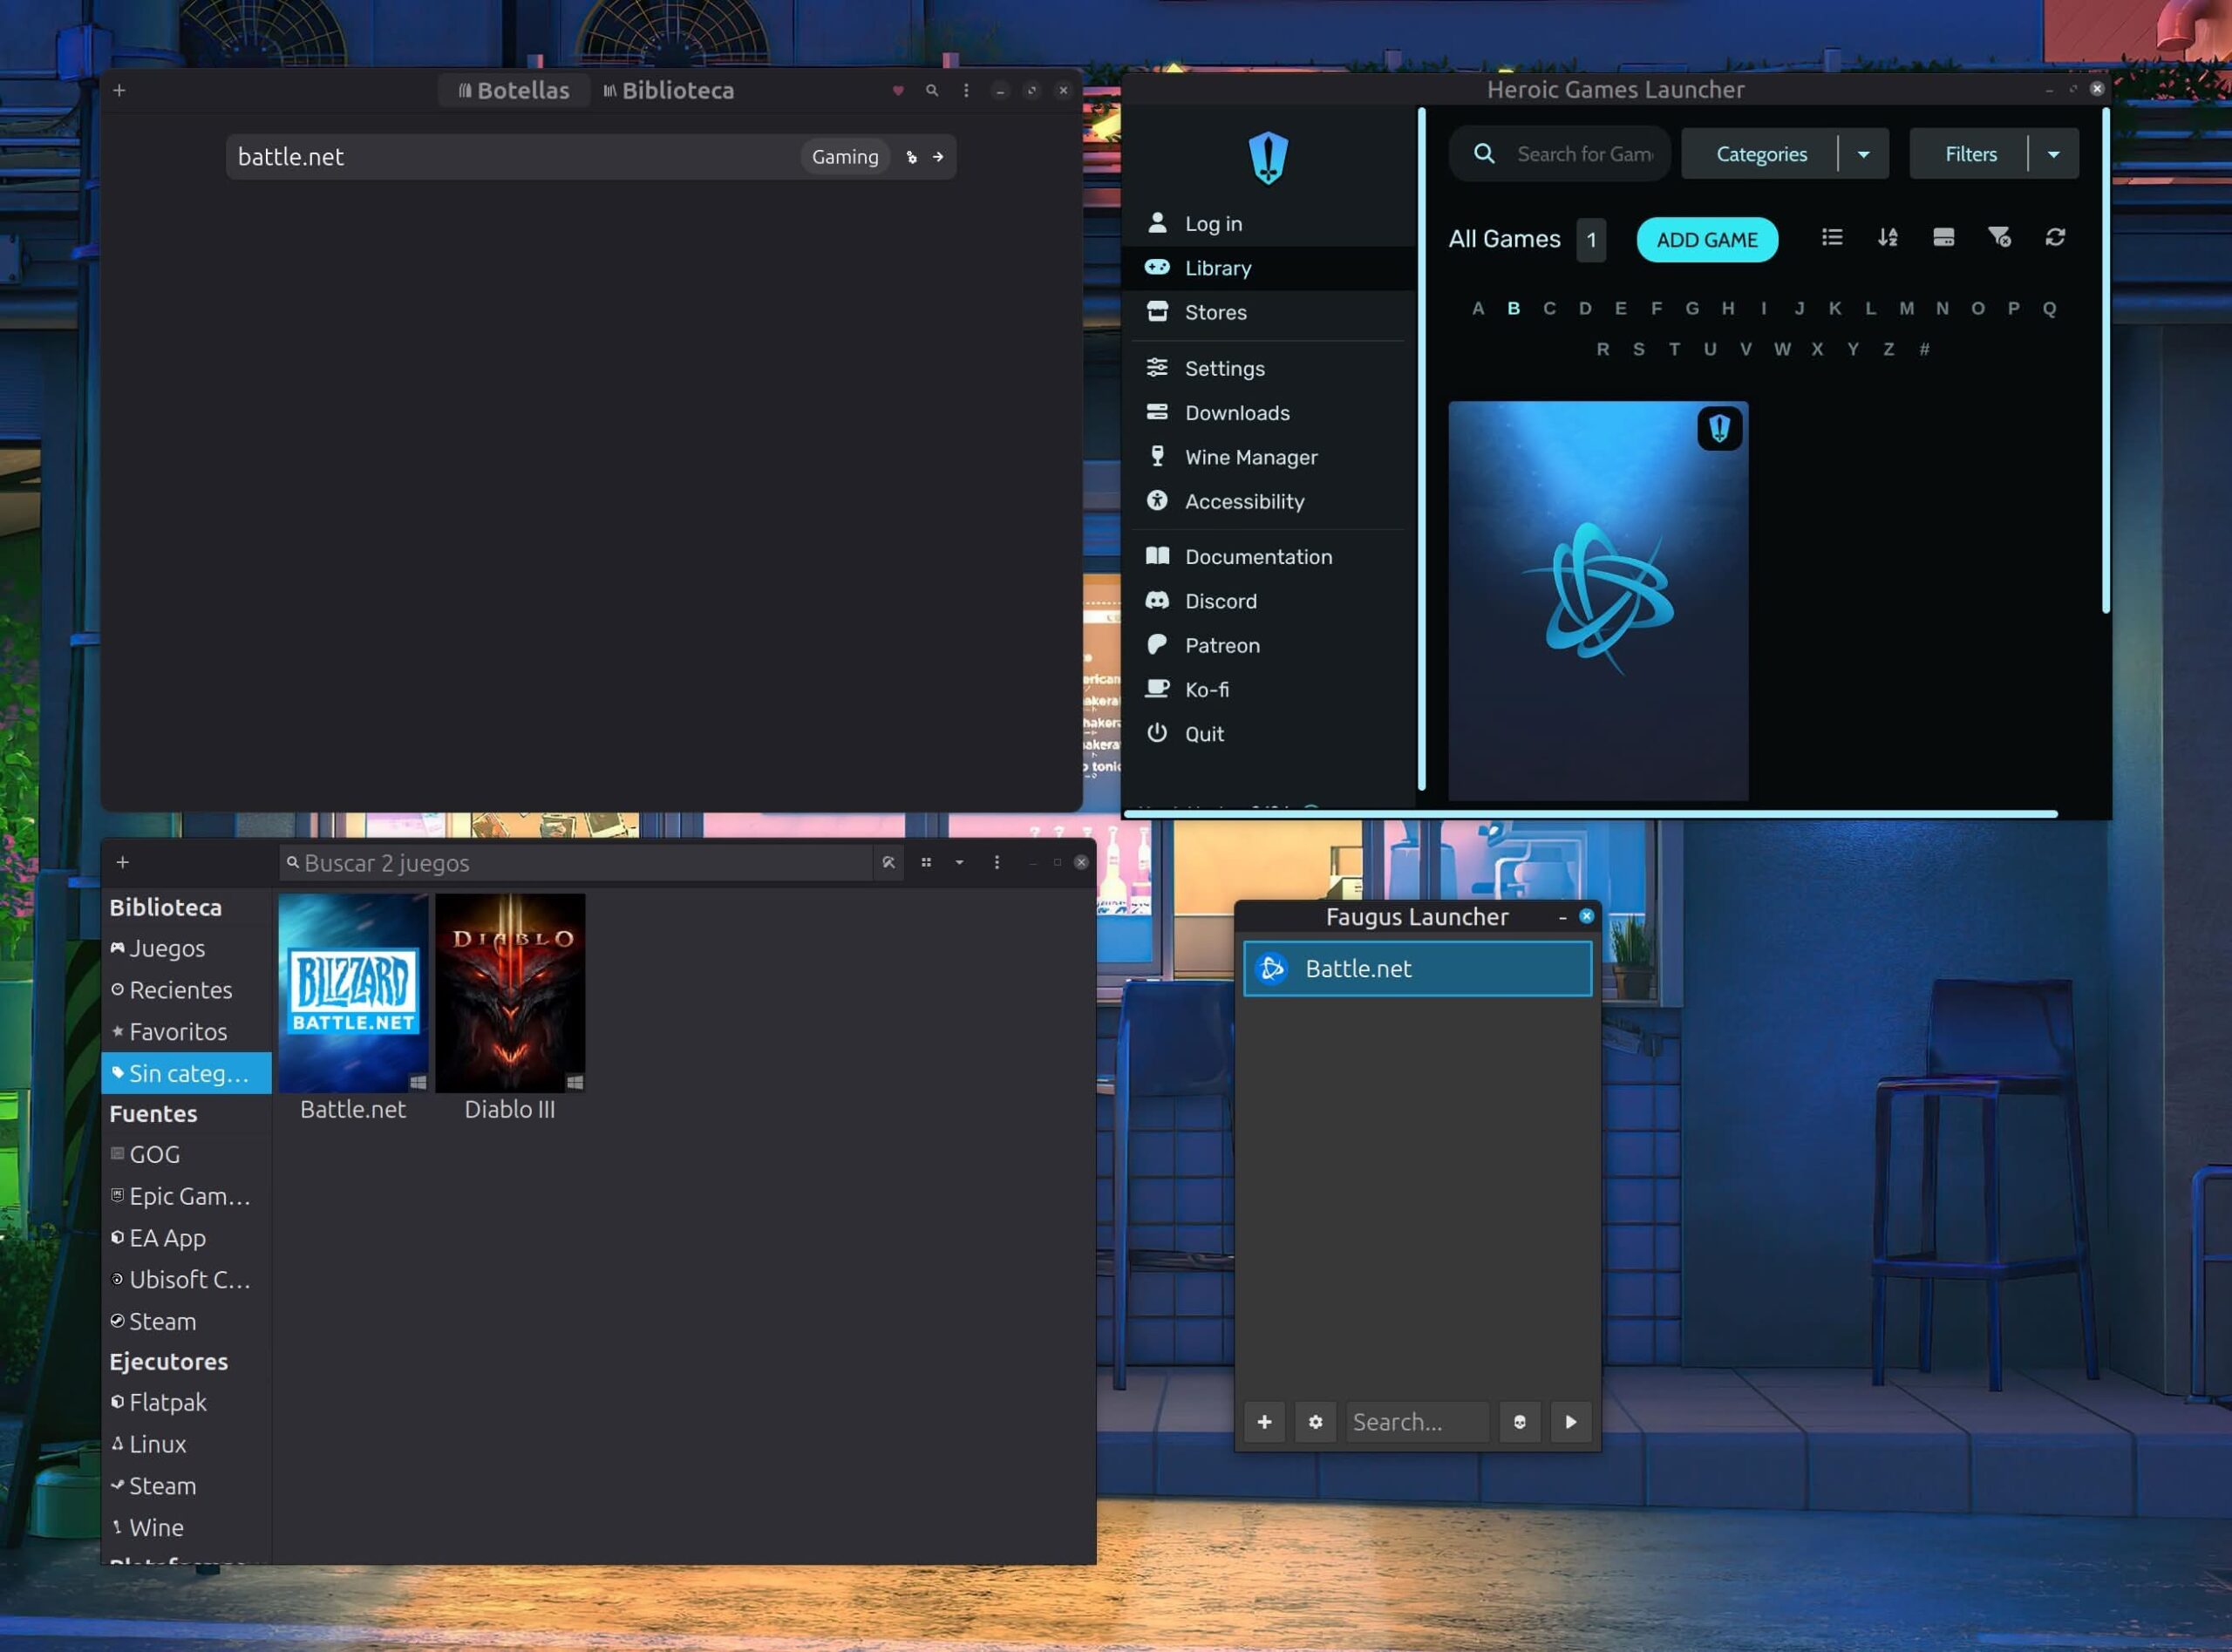The image size is (2232, 1652).
Task: Open the Wine Manager in Heroic
Action: 1251,457
